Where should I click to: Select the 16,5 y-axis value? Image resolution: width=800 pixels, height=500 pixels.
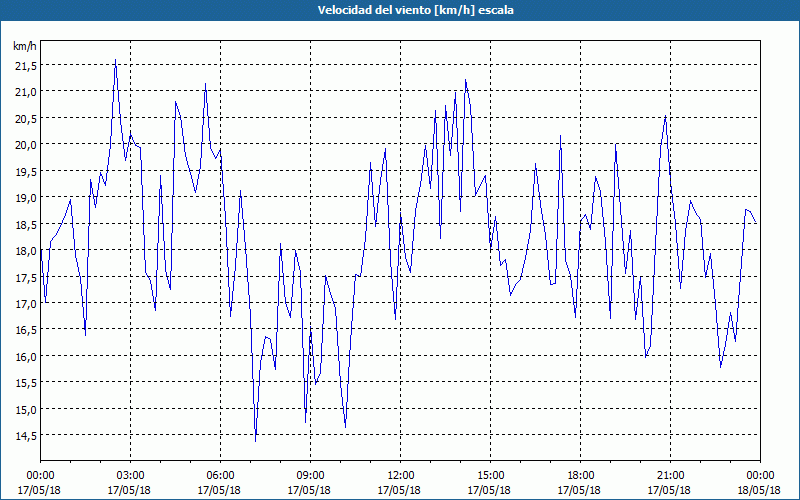point(26,330)
